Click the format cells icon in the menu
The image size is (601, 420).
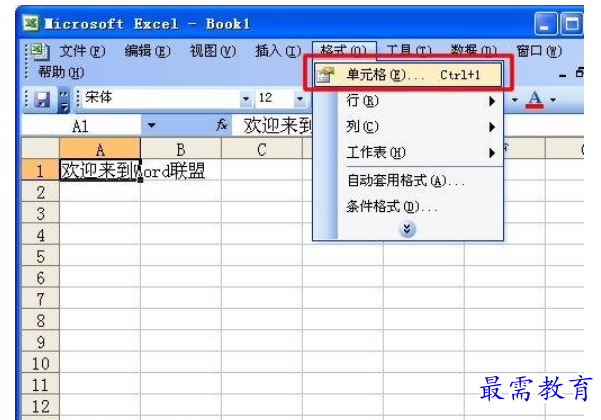(325, 75)
